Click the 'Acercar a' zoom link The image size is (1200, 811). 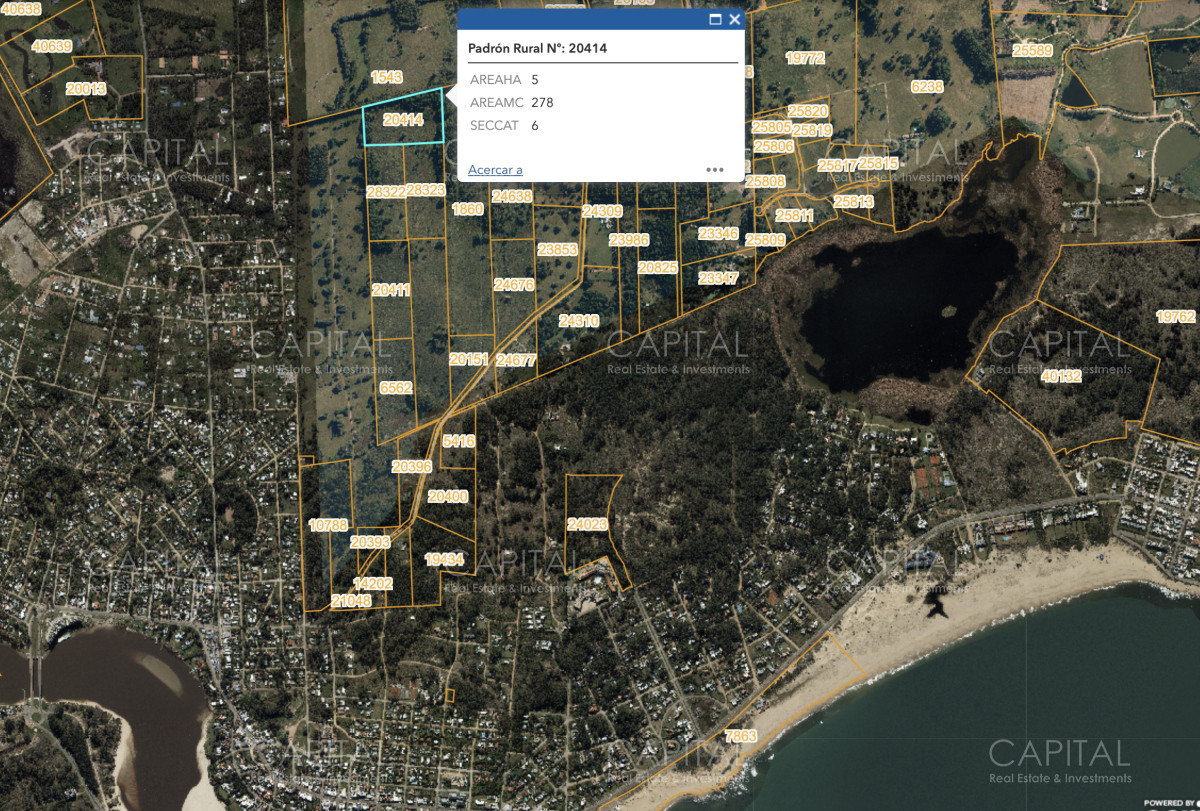(495, 170)
